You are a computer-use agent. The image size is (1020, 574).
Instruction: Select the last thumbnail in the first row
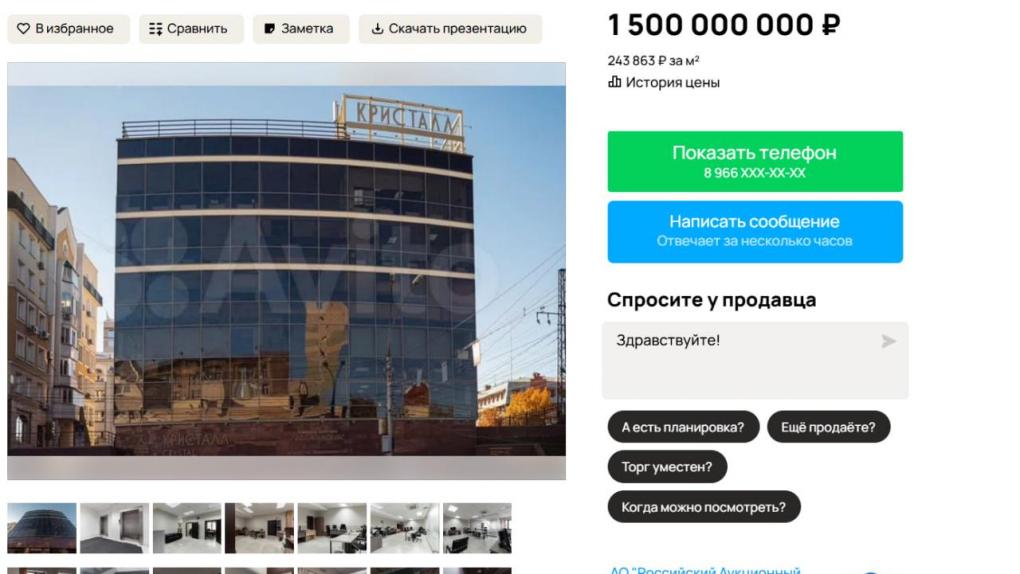pyautogui.click(x=477, y=528)
